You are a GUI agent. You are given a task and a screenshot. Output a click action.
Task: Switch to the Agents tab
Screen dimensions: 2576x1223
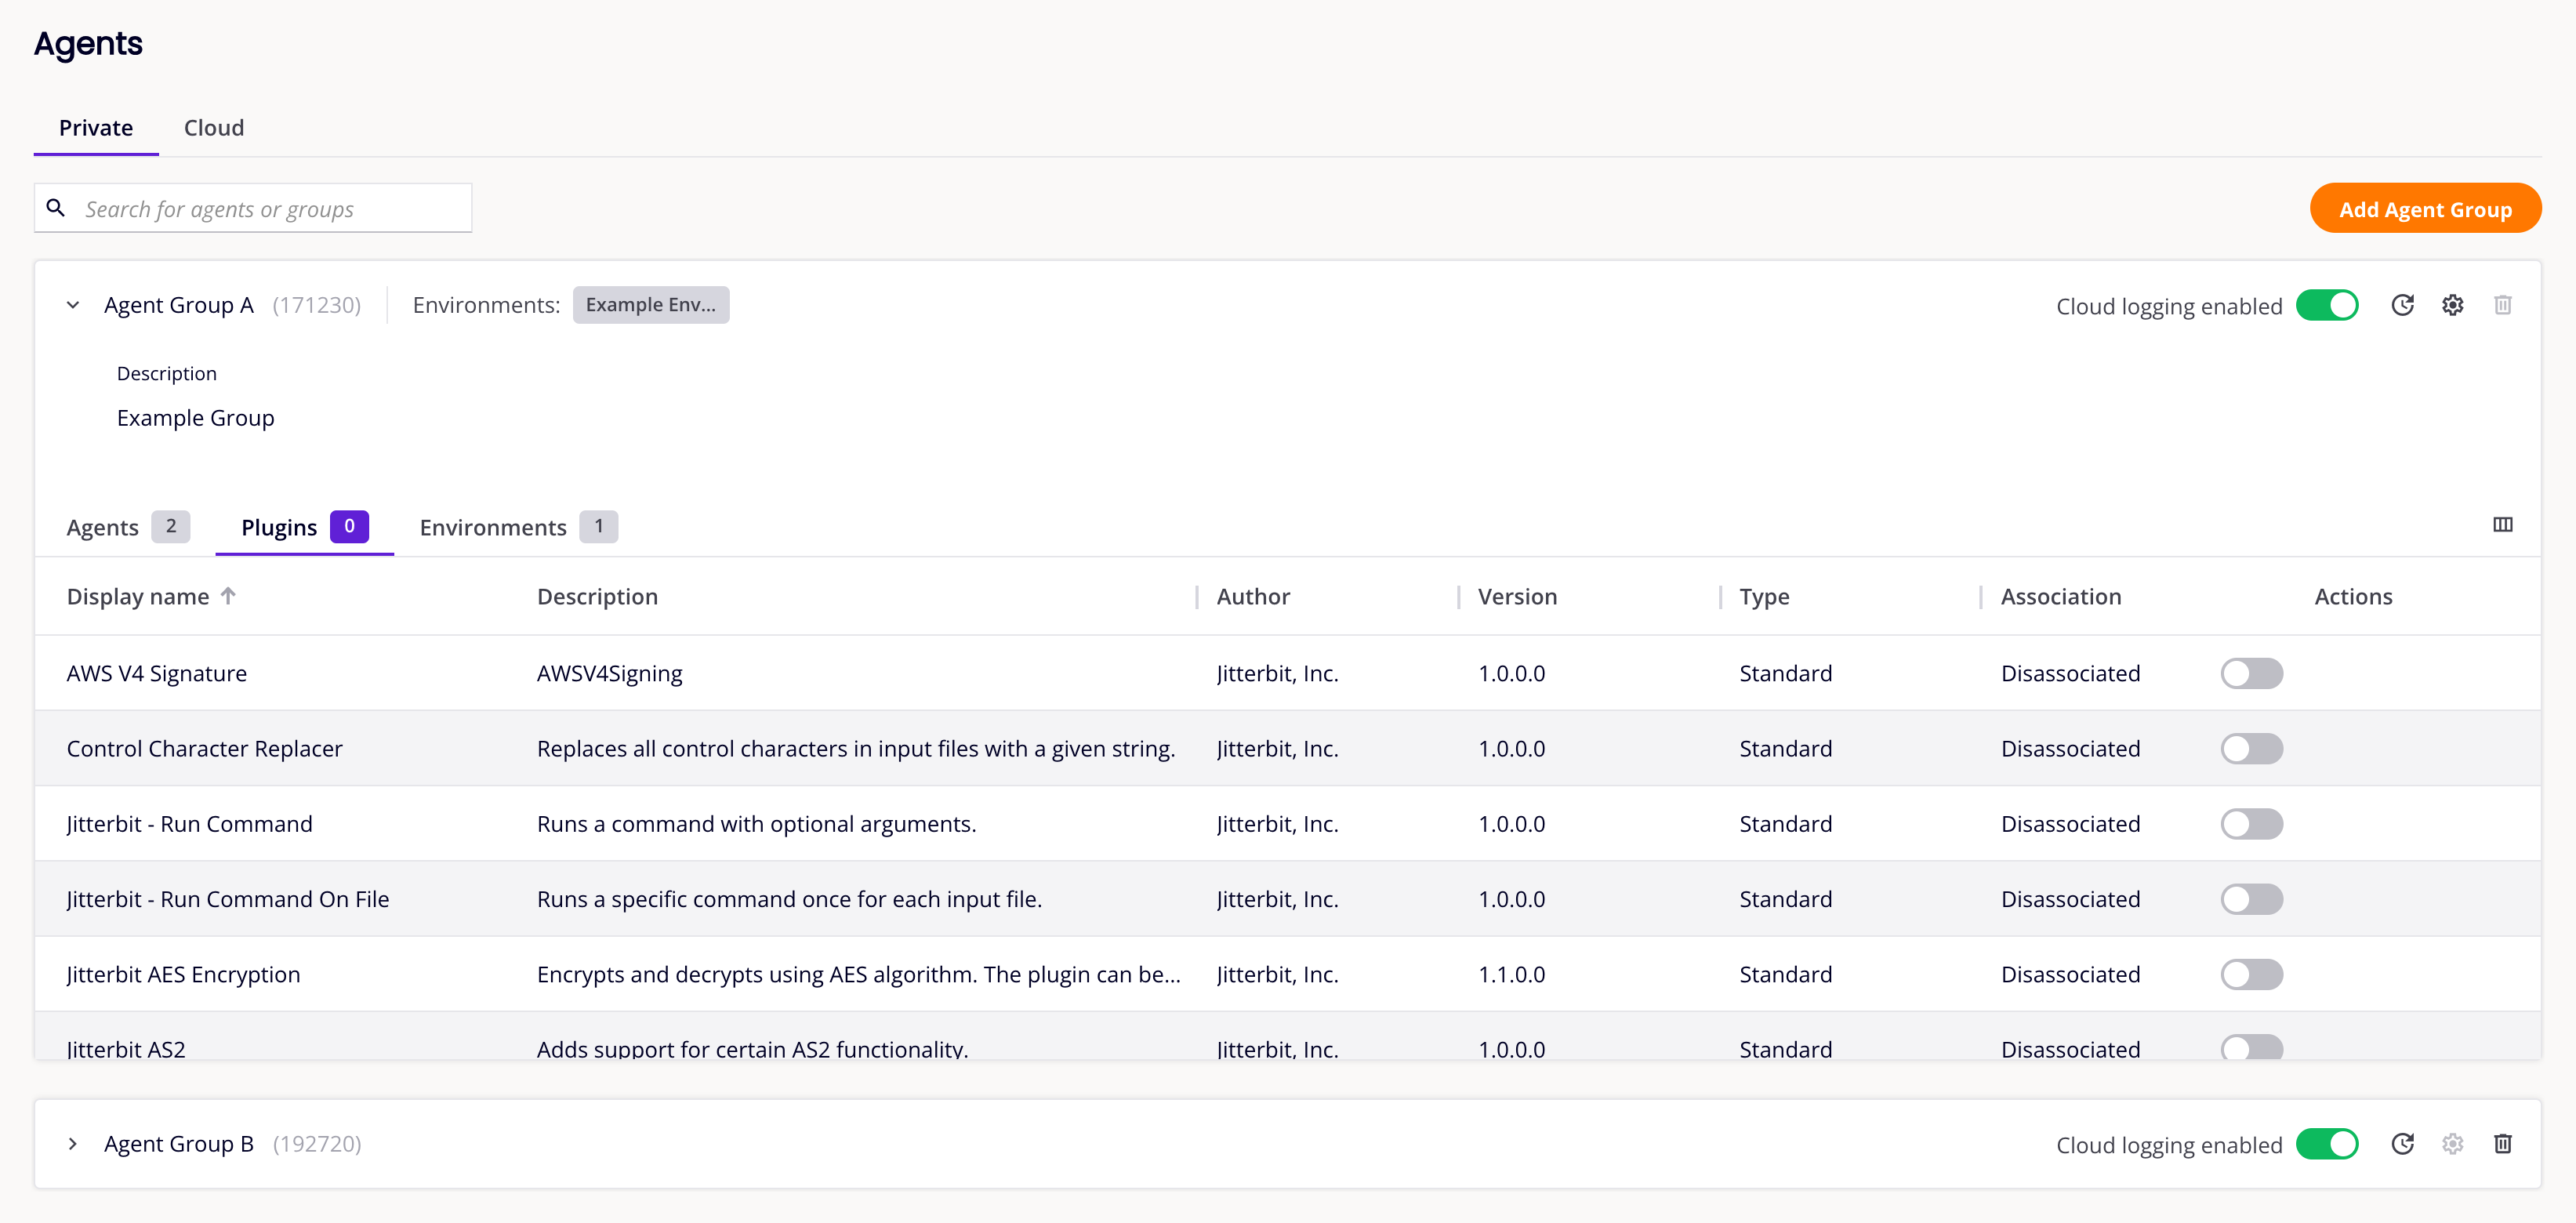pyautogui.click(x=102, y=526)
